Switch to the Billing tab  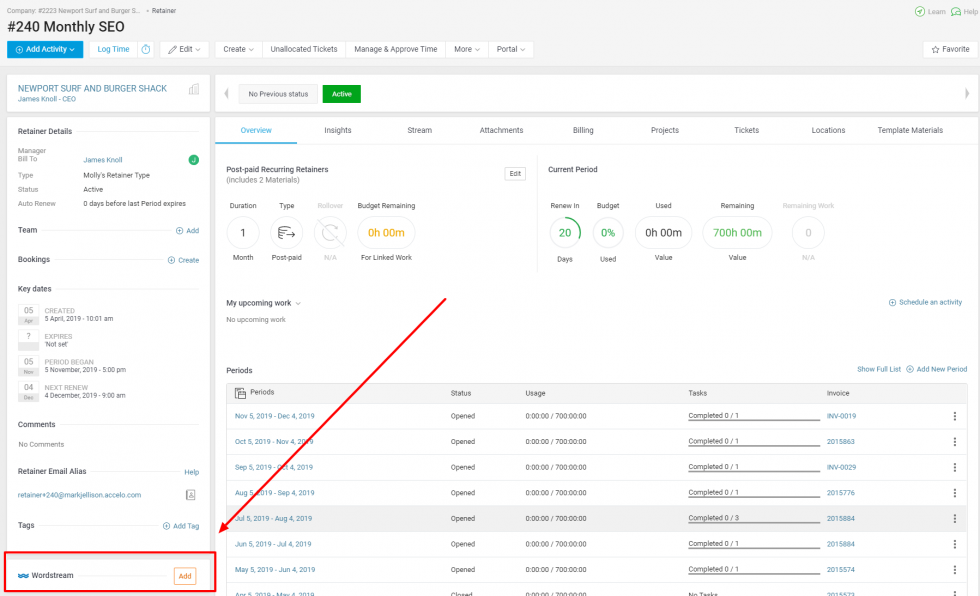[x=583, y=130]
